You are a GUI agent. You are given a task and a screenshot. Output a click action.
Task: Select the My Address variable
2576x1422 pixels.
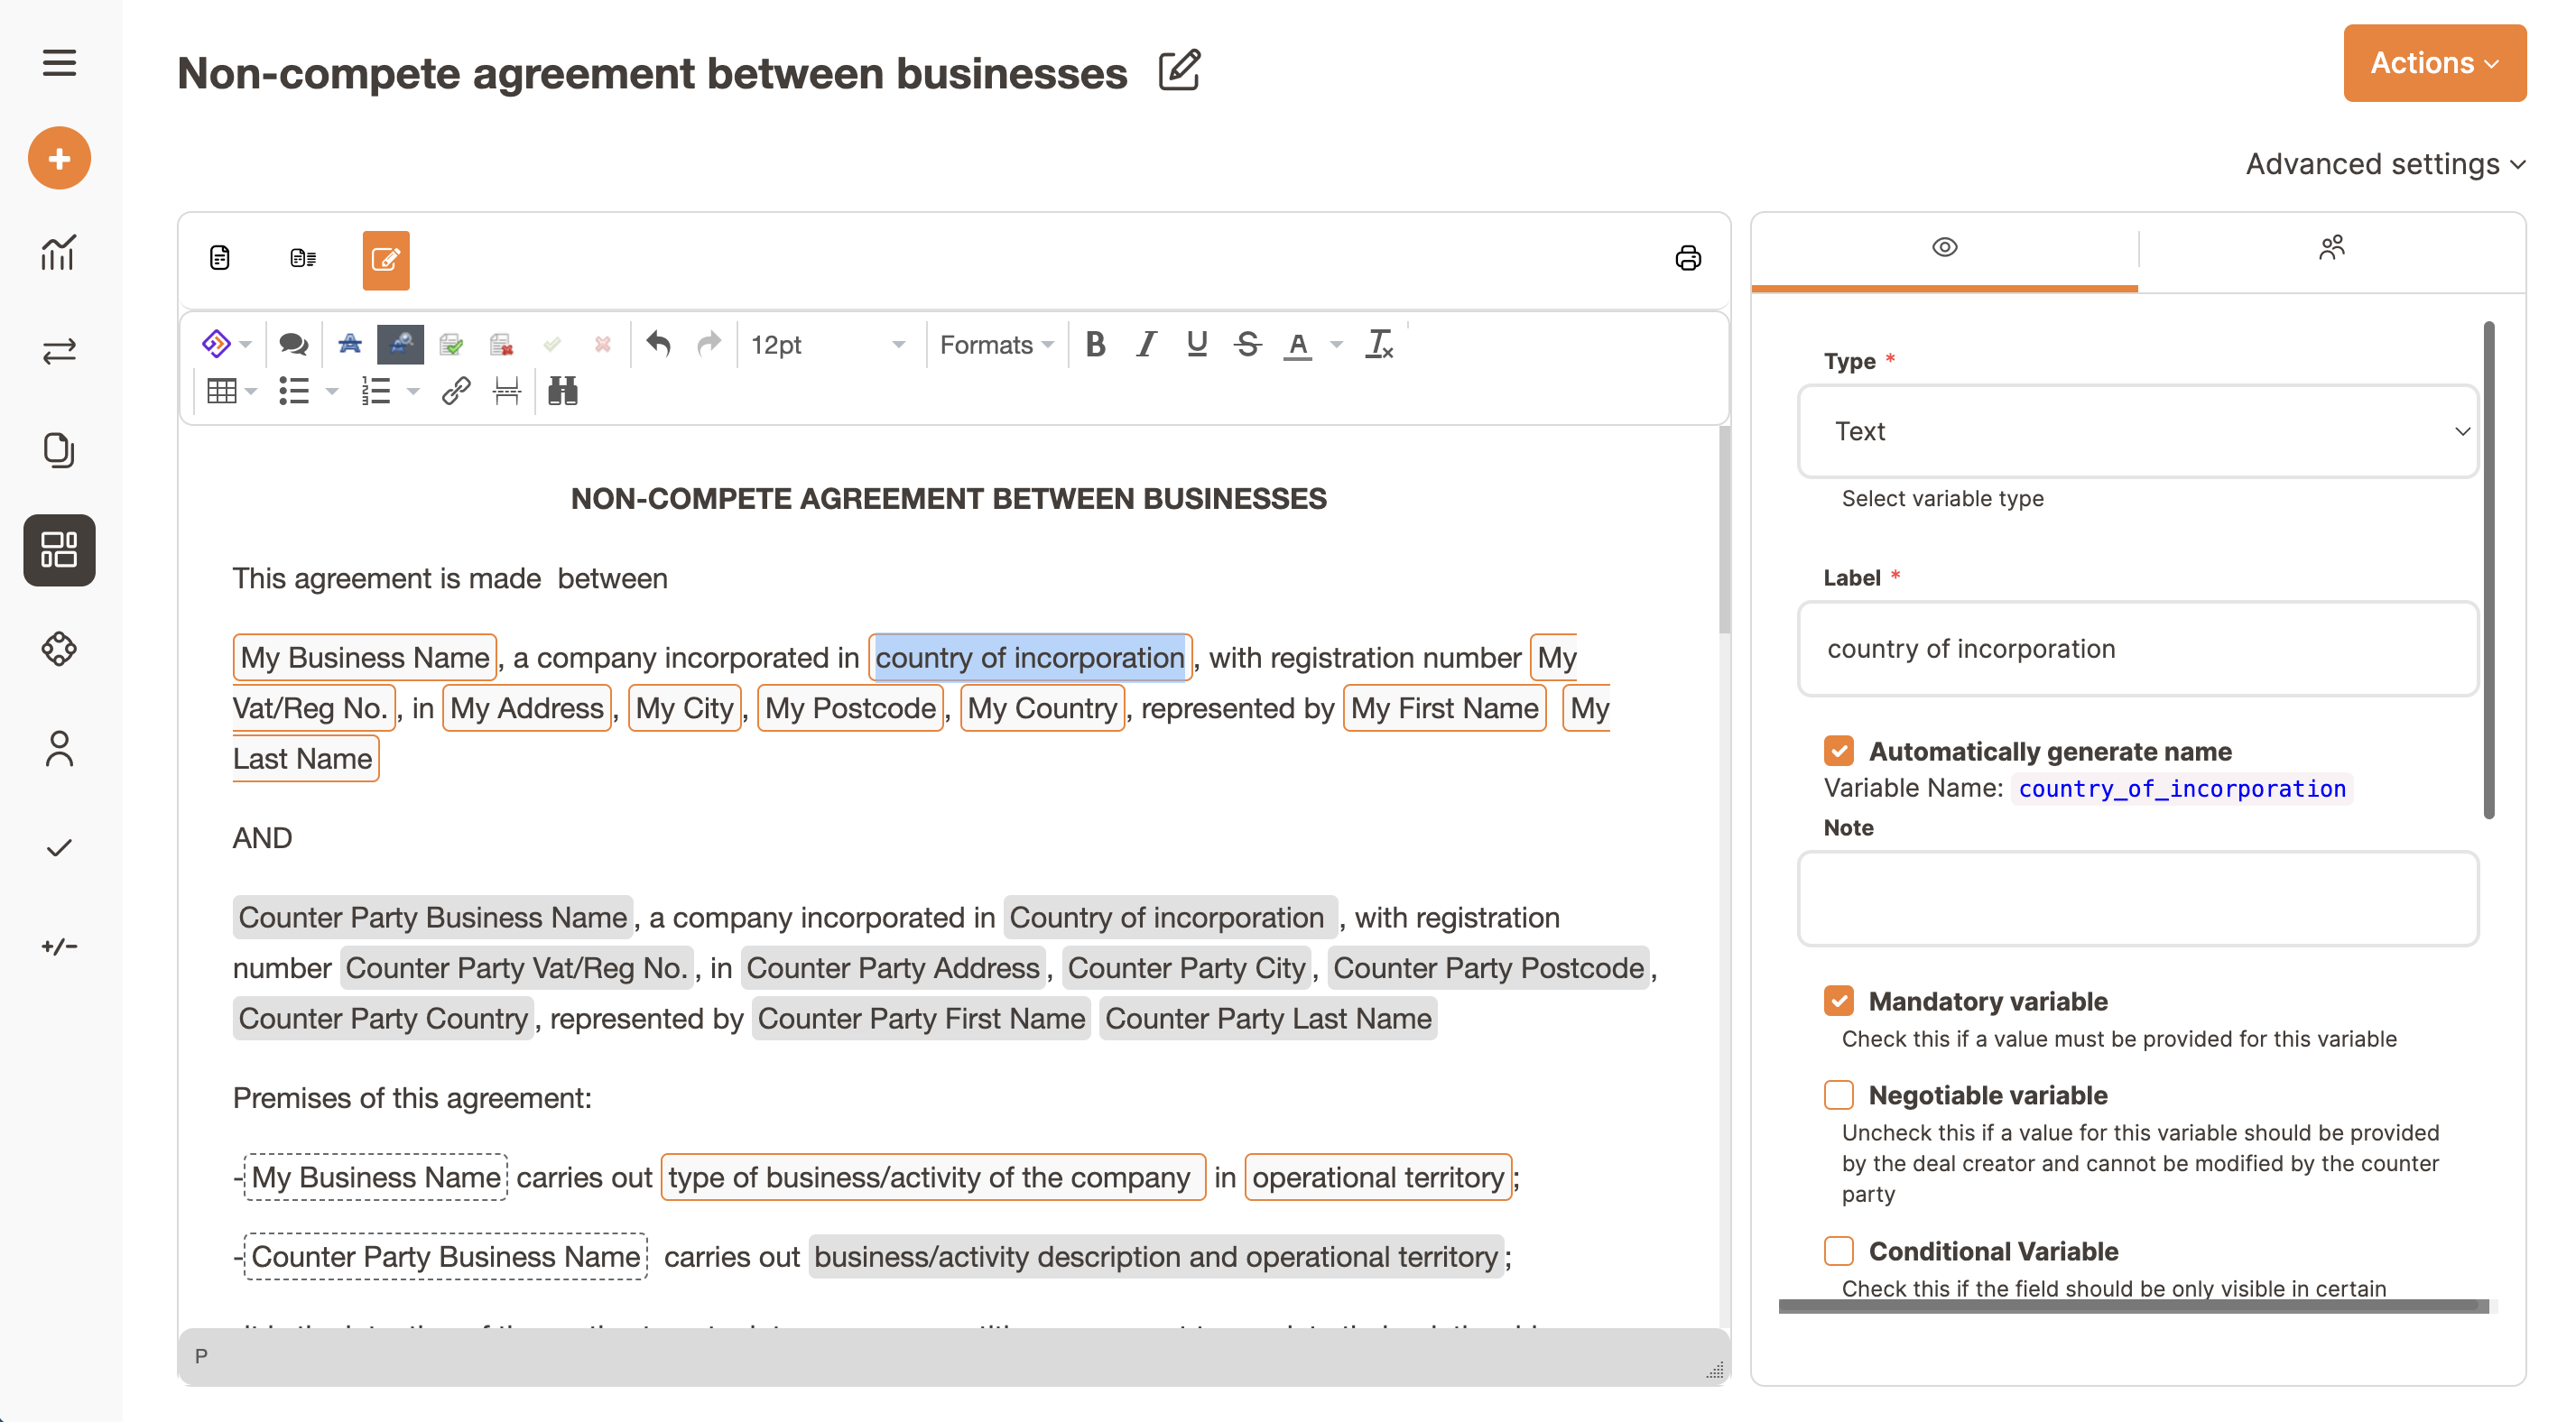(x=526, y=707)
